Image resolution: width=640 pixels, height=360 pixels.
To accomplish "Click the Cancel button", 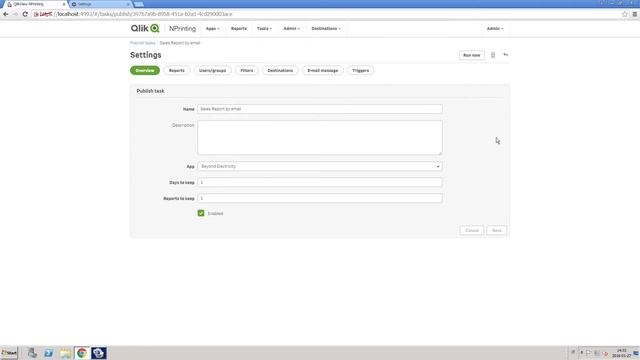I will [x=471, y=231].
